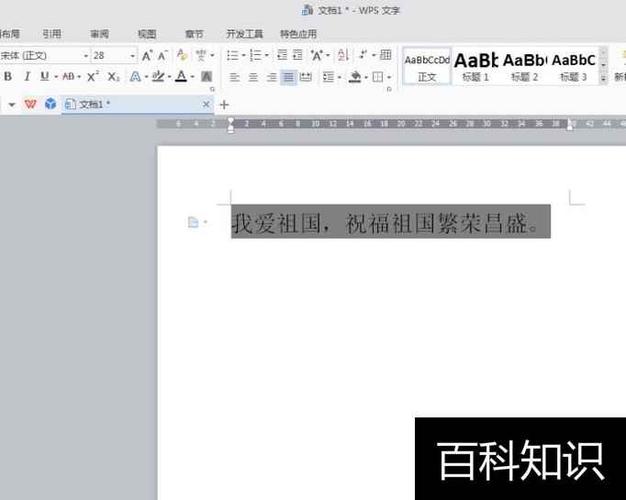Toggle underline formatting (U)

[x=44, y=76]
